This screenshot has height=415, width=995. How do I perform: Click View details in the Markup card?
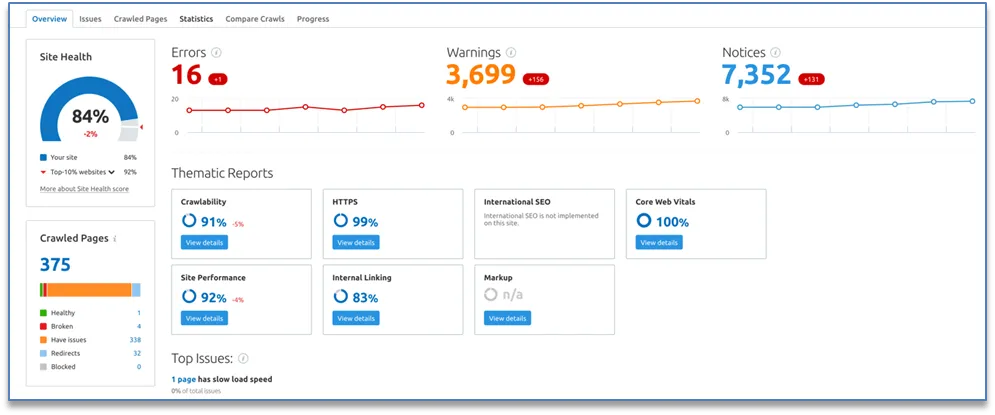[x=507, y=318]
